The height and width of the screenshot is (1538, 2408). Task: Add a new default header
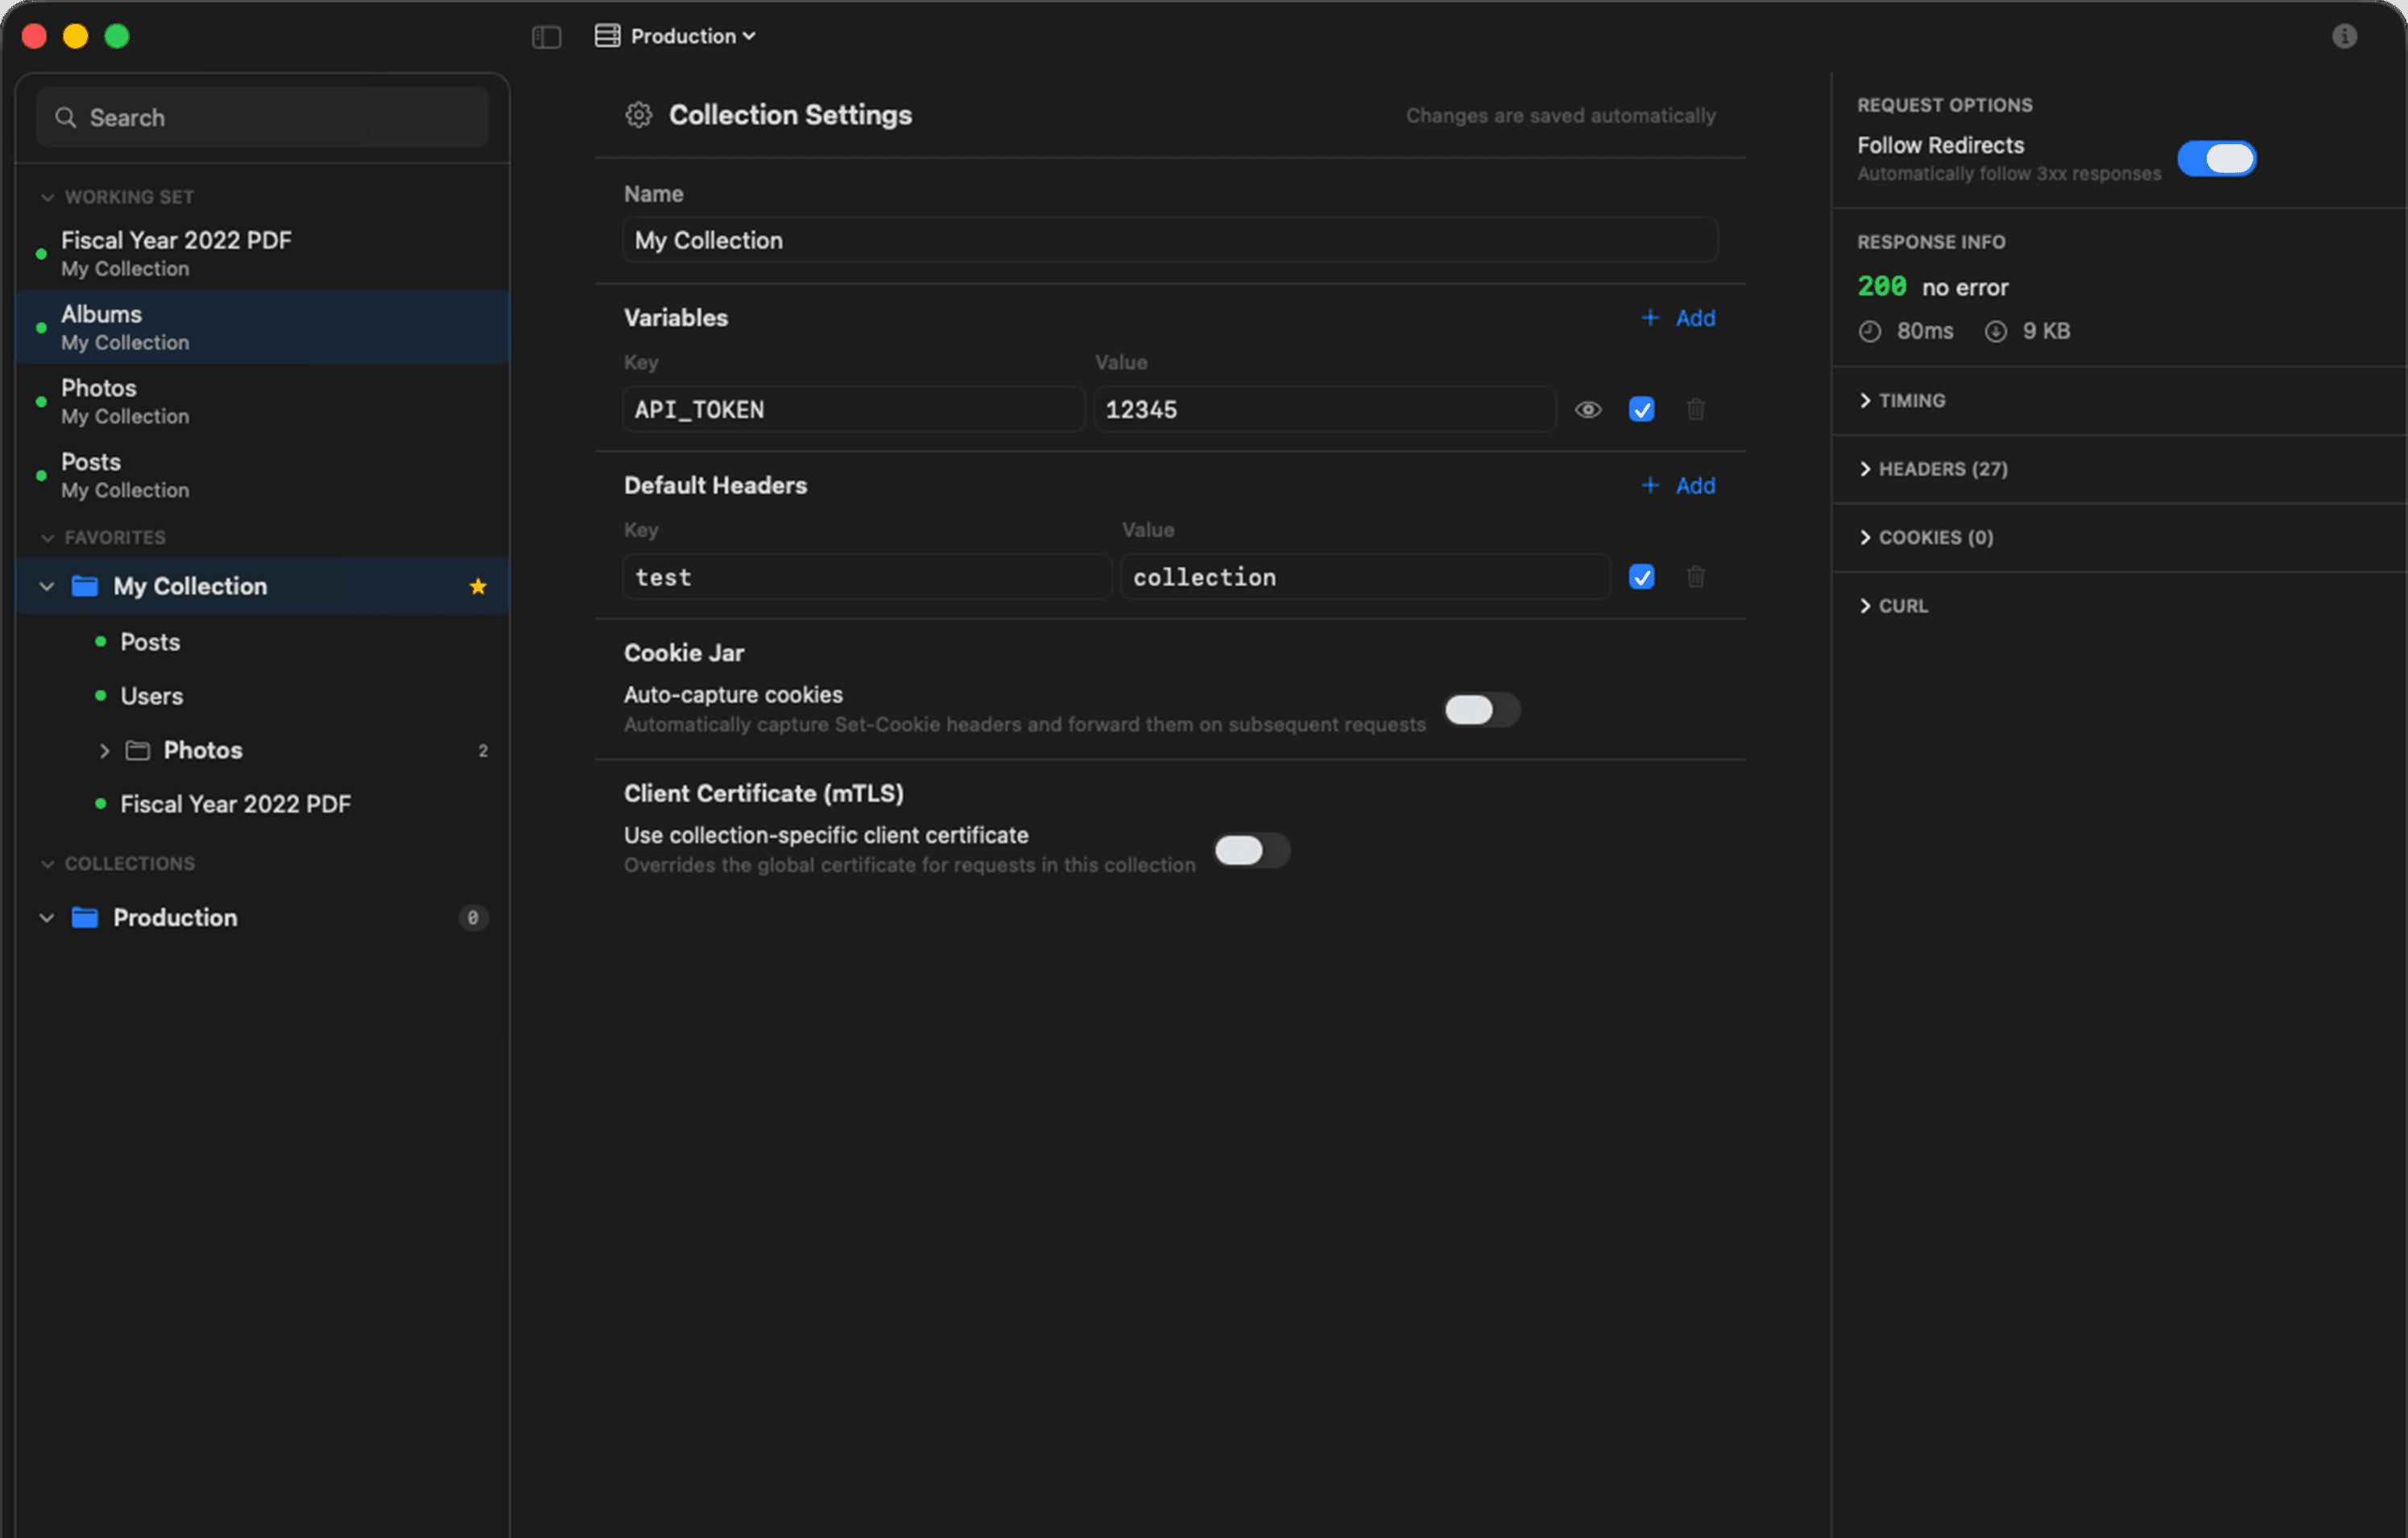click(1679, 486)
